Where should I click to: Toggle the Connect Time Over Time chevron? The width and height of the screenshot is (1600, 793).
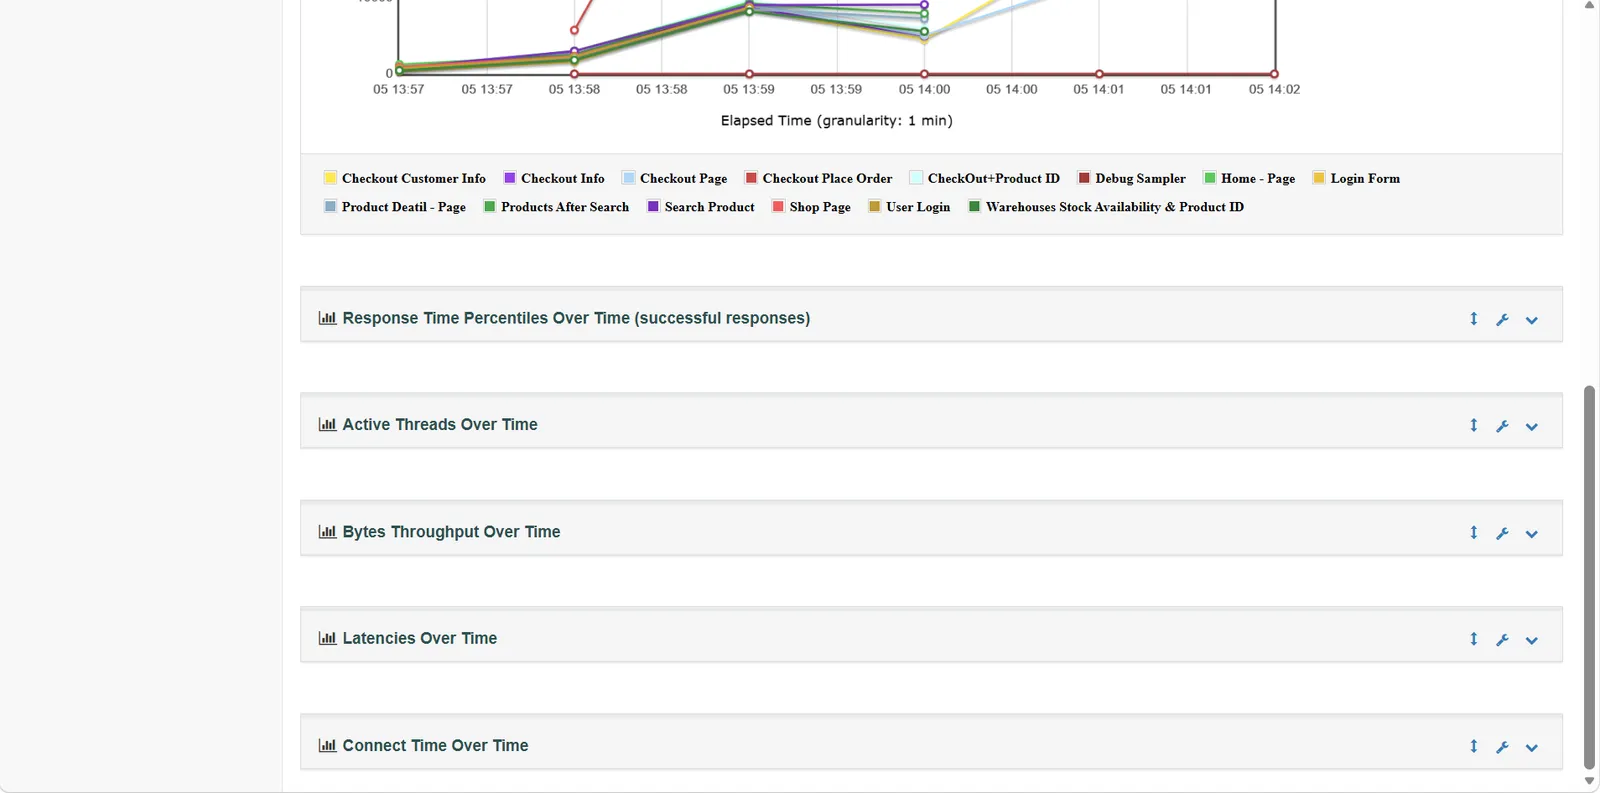[1531, 747]
